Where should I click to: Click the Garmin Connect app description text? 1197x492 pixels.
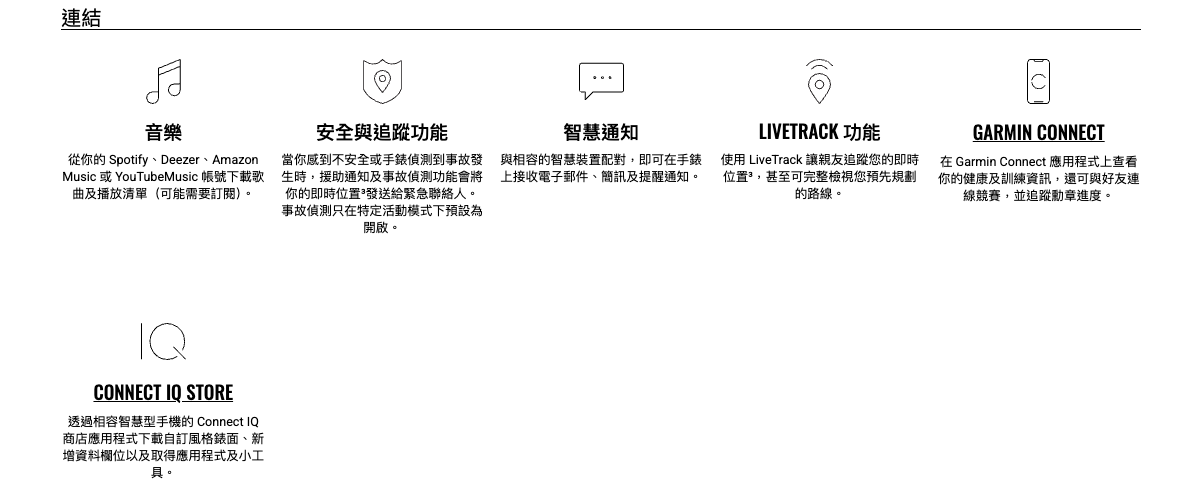[x=1038, y=179]
